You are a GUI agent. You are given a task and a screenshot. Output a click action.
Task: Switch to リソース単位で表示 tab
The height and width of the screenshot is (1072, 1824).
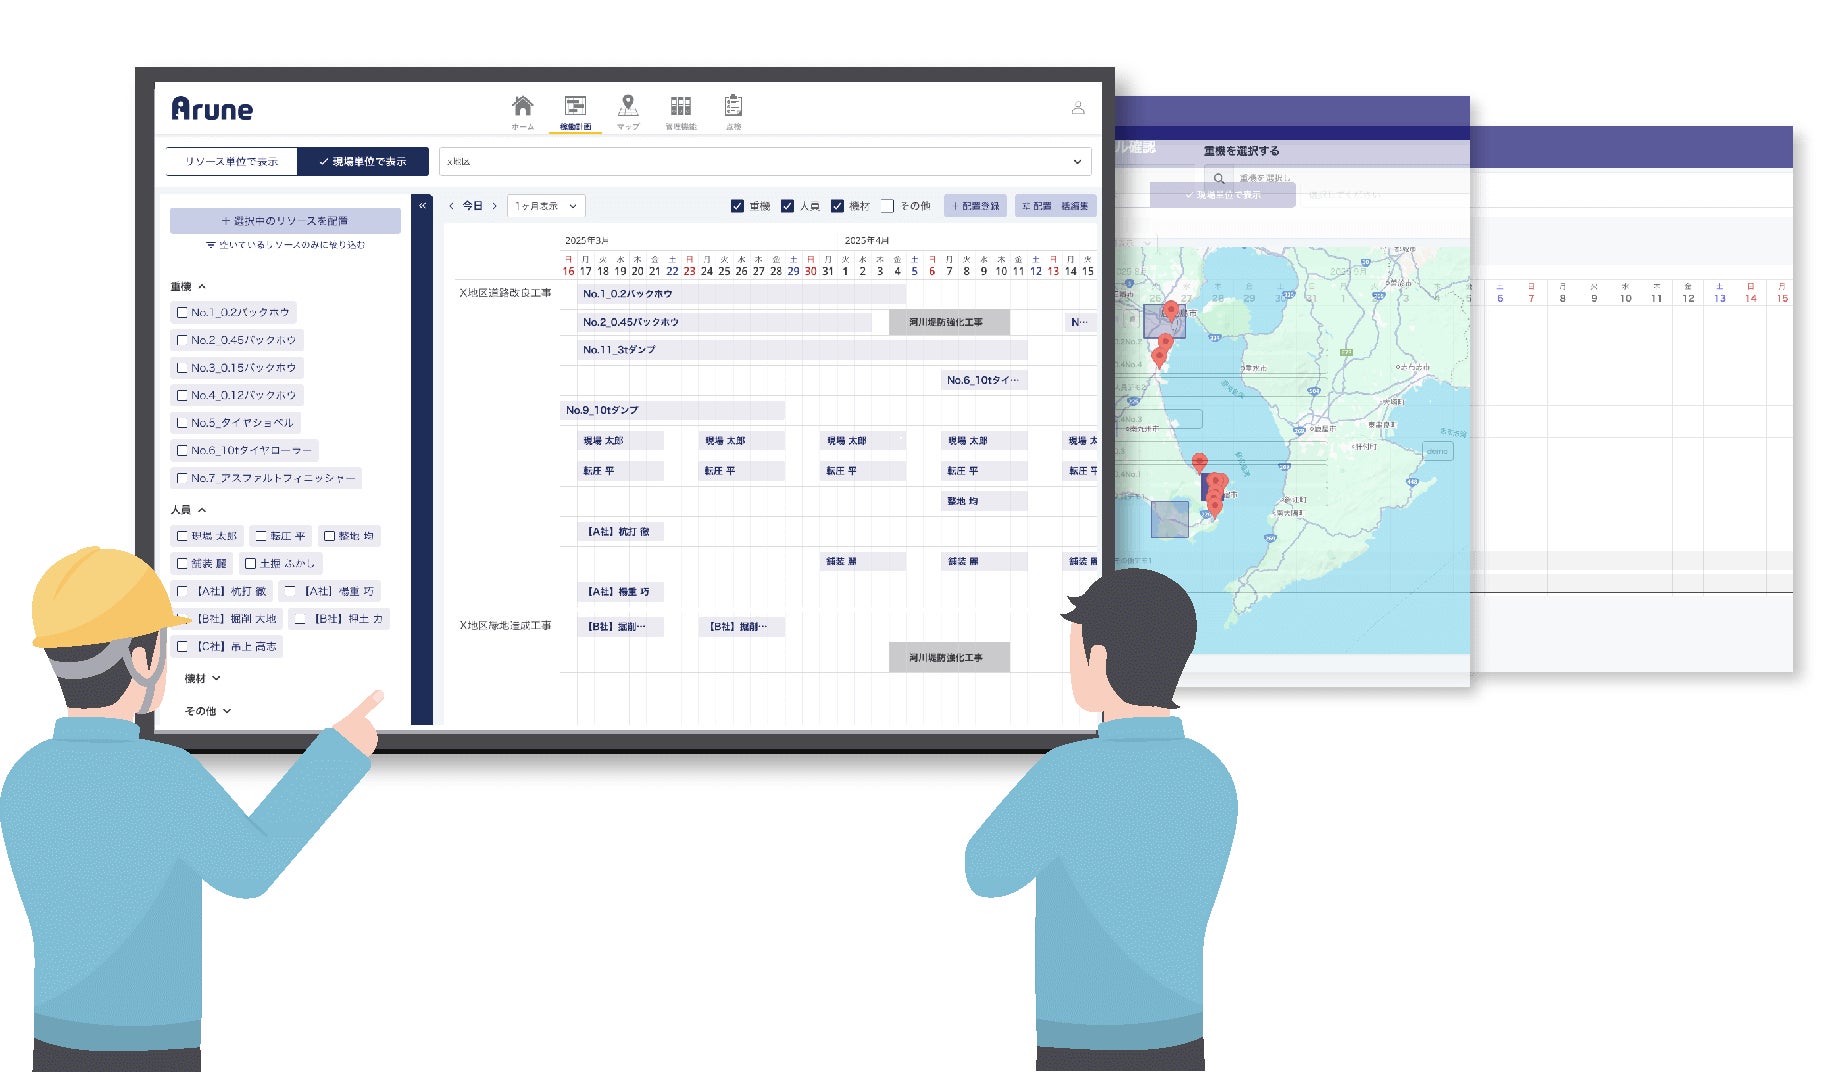pos(231,161)
